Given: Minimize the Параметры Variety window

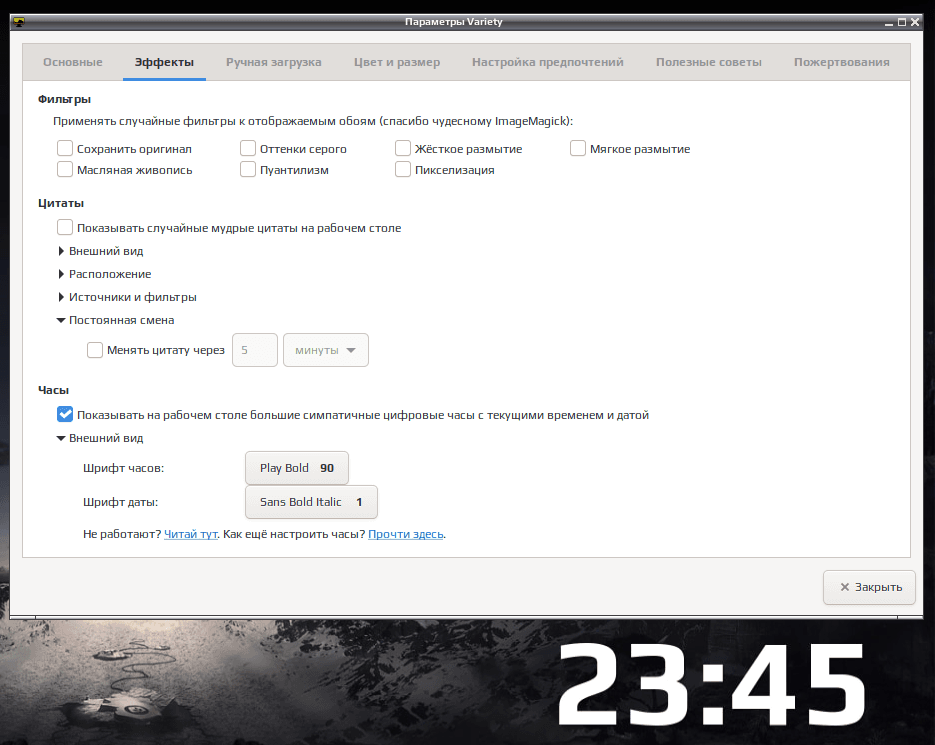Looking at the screenshot, I should click(889, 23).
